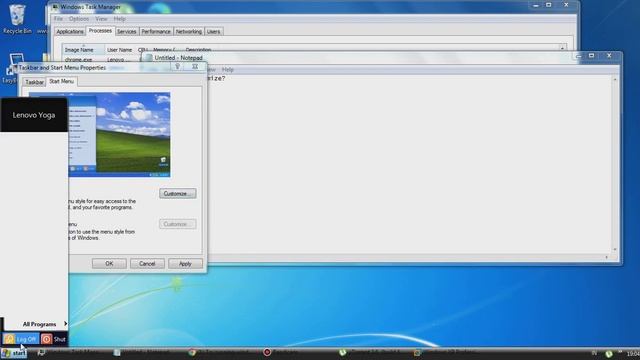Switch to the Performance tab
Image resolution: width=640 pixels, height=360 pixels.
coord(156,31)
